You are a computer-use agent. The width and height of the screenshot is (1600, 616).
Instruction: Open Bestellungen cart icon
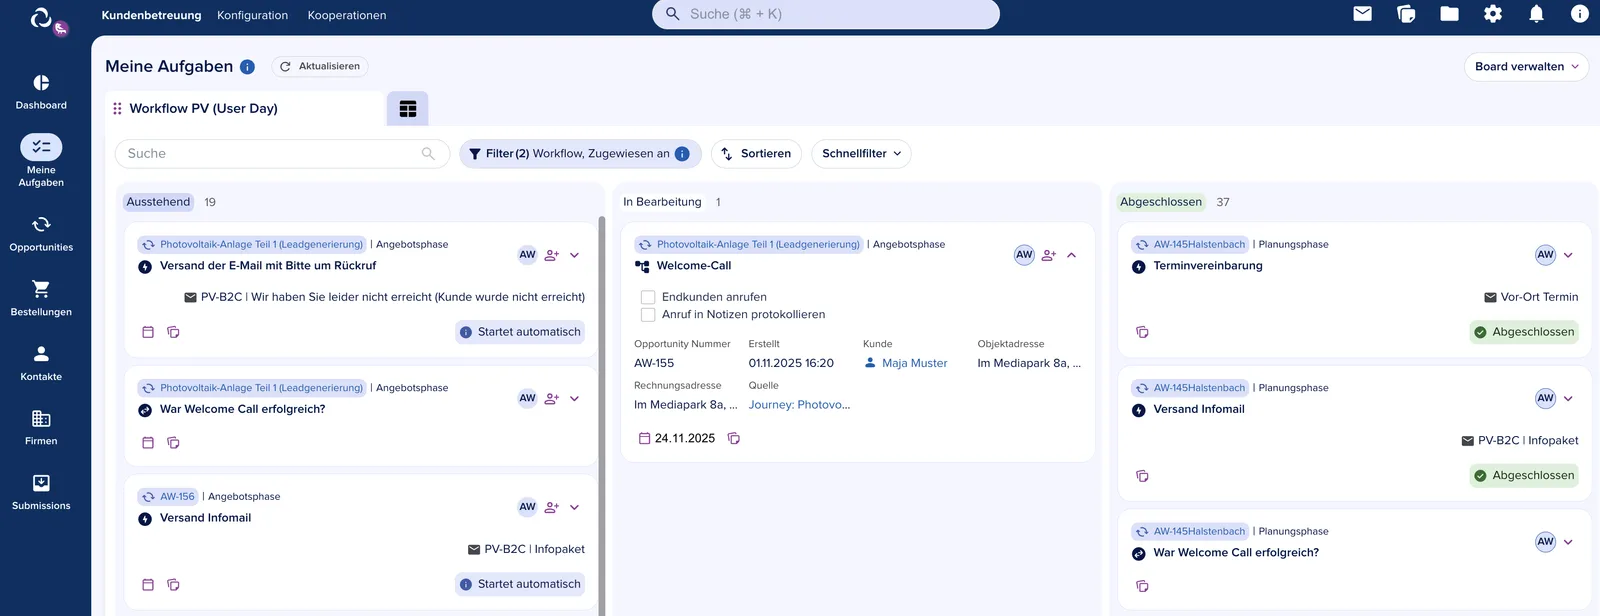click(x=41, y=289)
